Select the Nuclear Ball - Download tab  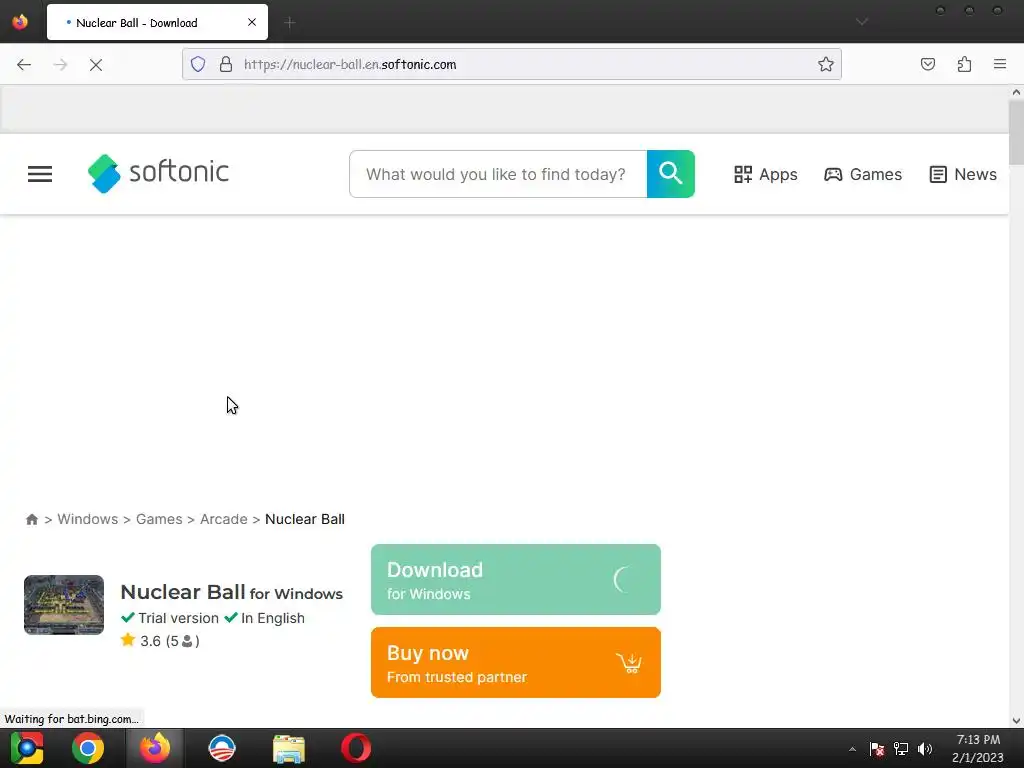click(157, 22)
